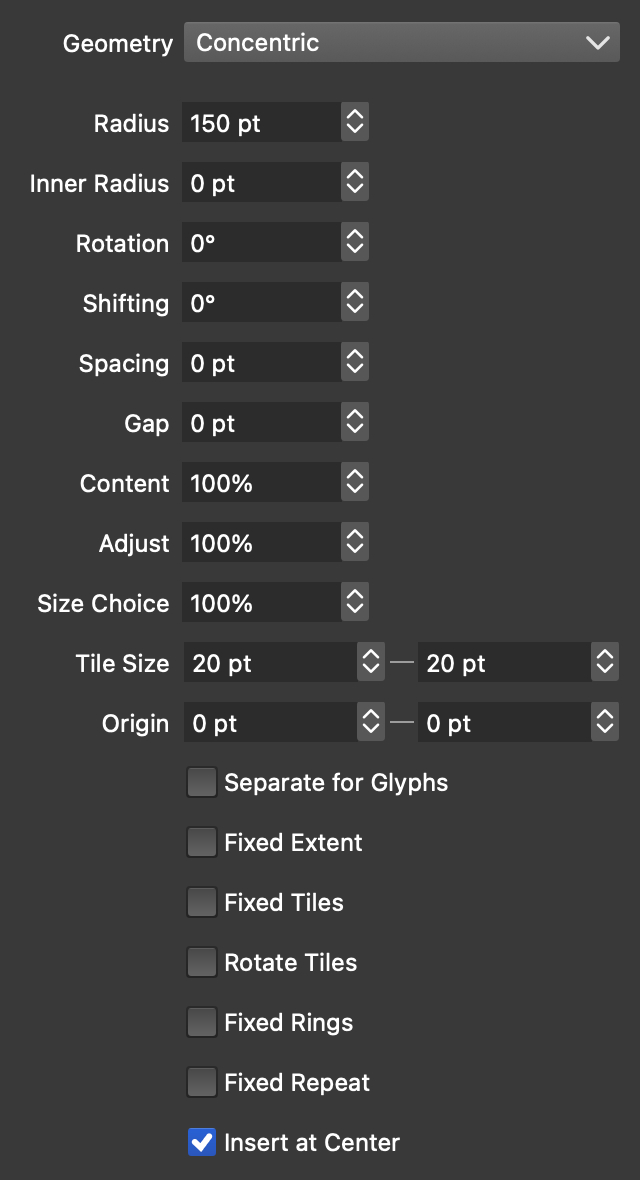Image resolution: width=640 pixels, height=1180 pixels.
Task: Click the Size Choice stepper arrows
Action: 354,603
